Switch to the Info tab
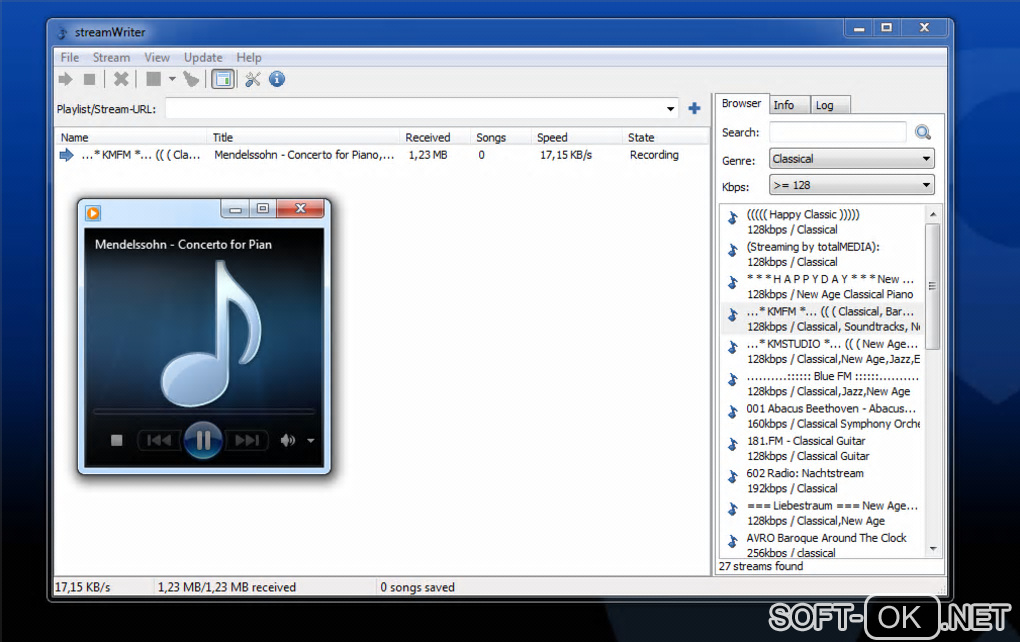The image size is (1020, 642). tap(789, 105)
